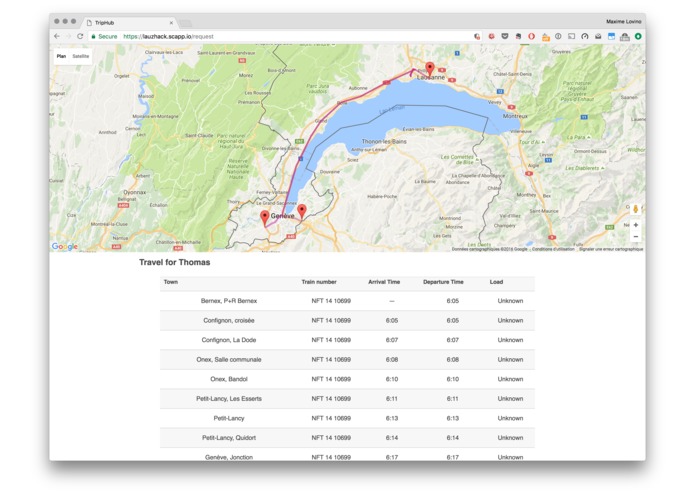
Task: Click the train number in Bernex row
Action: [x=331, y=301]
